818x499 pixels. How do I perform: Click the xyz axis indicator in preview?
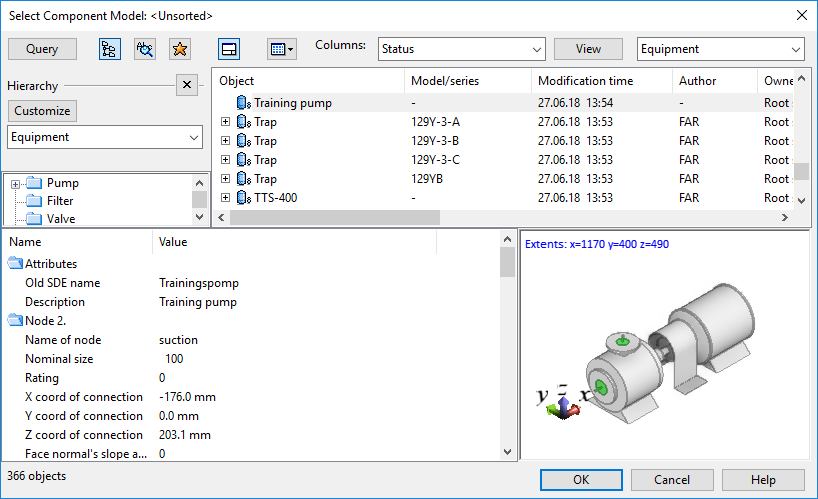[563, 401]
